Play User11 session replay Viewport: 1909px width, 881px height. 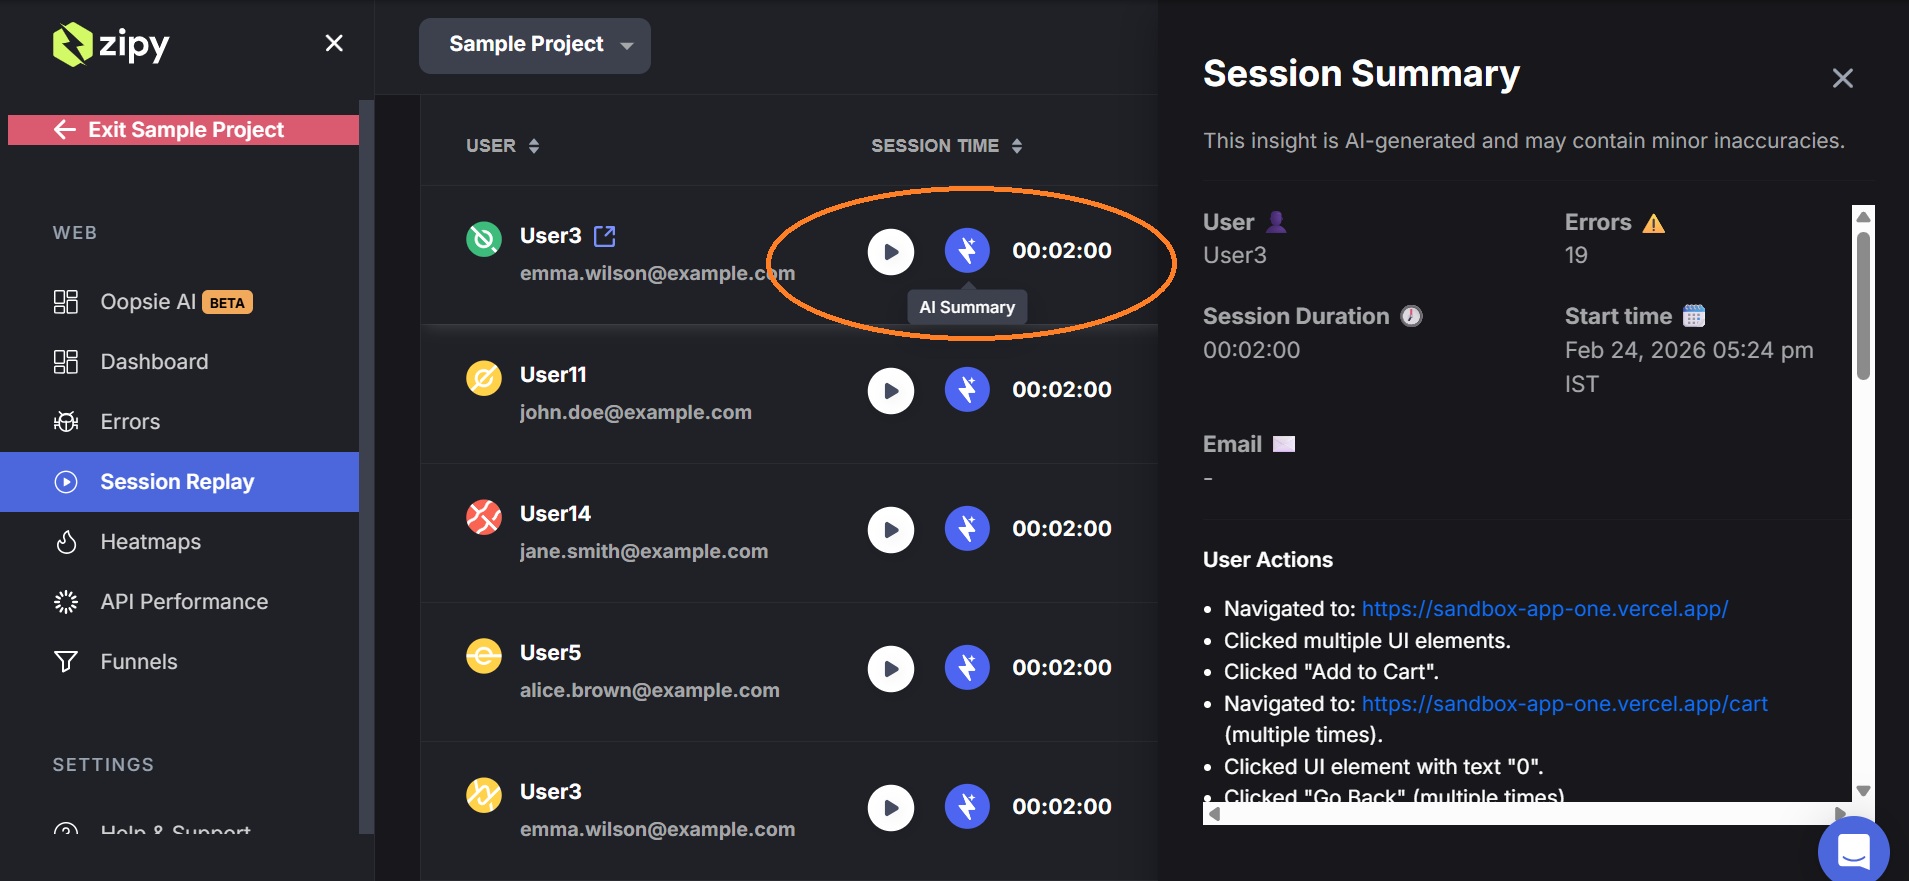coord(890,390)
